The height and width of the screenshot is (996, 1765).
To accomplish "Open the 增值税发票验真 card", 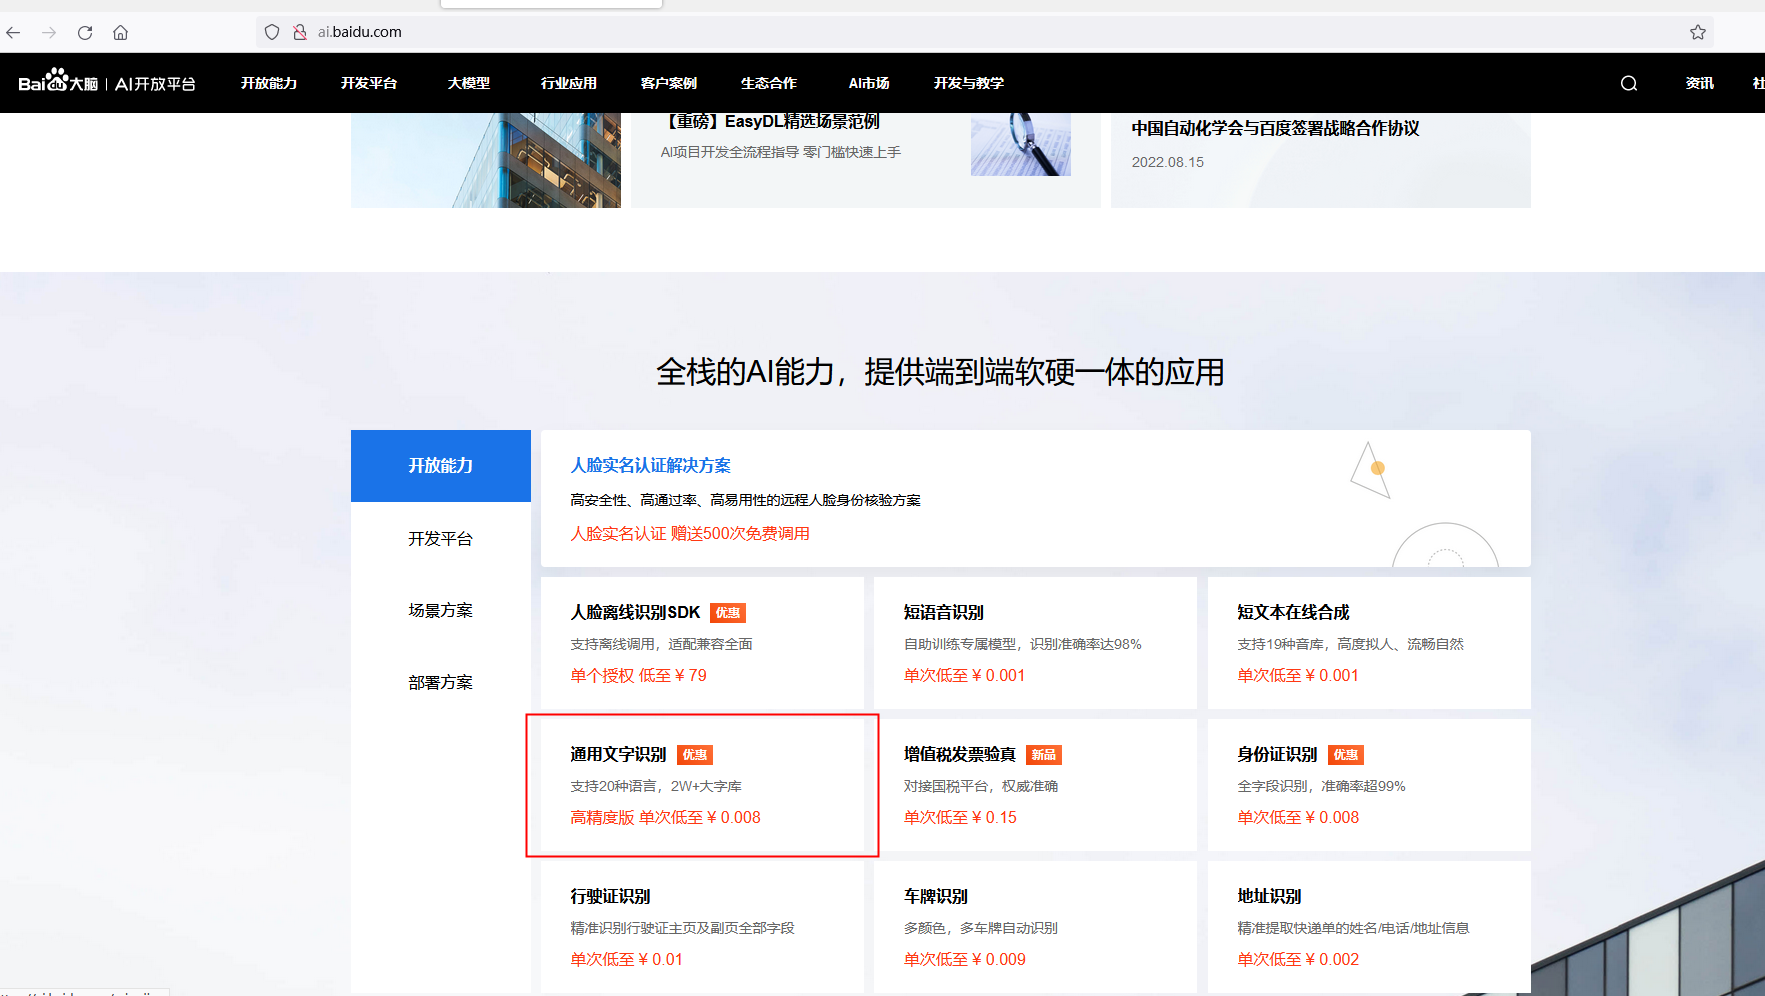I will 1036,785.
